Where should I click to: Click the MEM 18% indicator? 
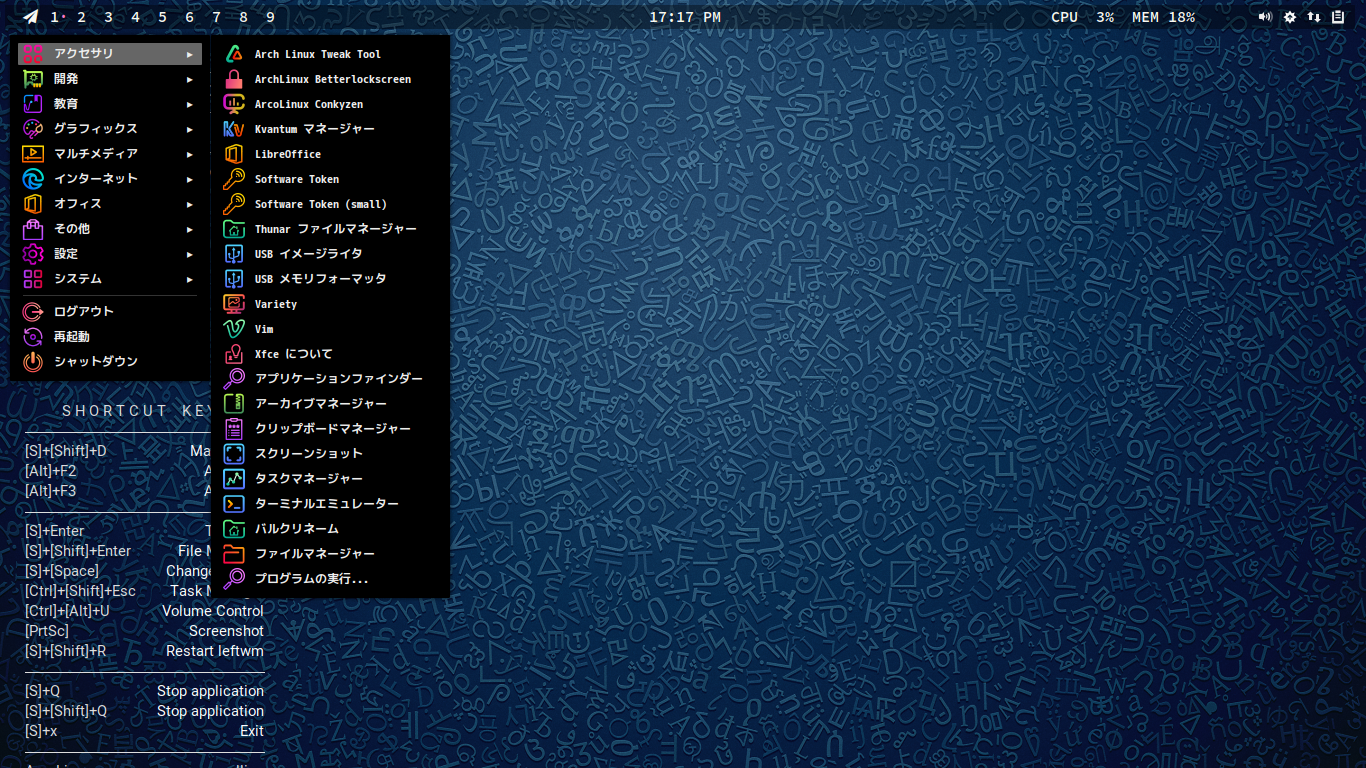pos(1163,17)
